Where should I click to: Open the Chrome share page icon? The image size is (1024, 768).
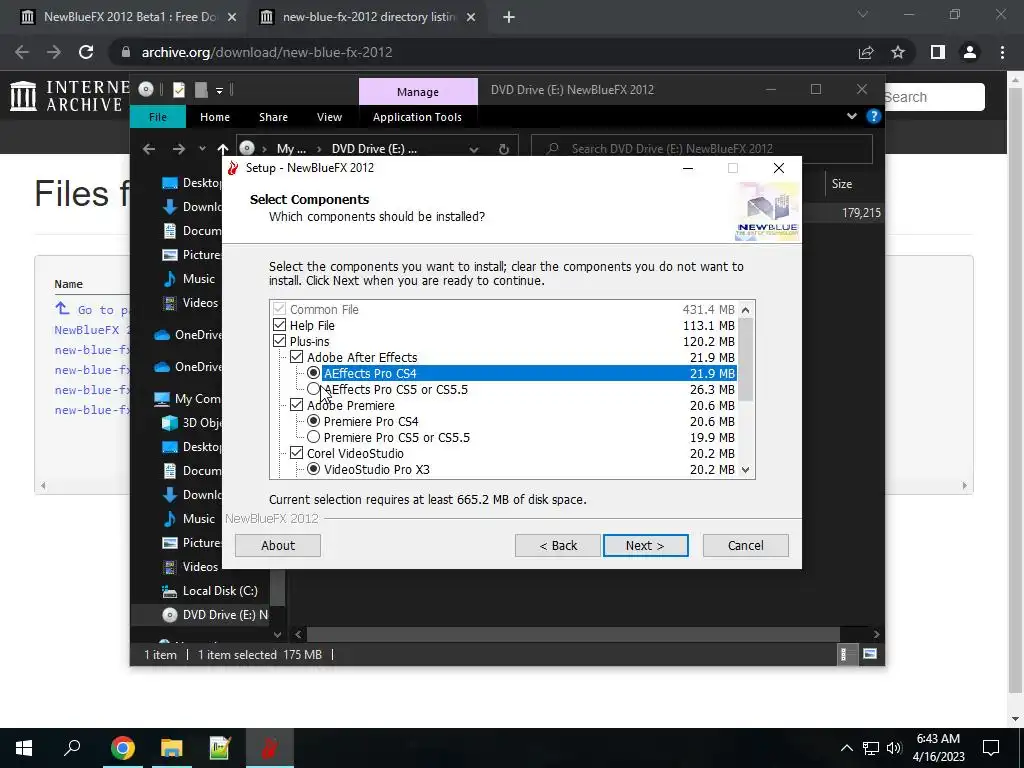click(x=866, y=52)
